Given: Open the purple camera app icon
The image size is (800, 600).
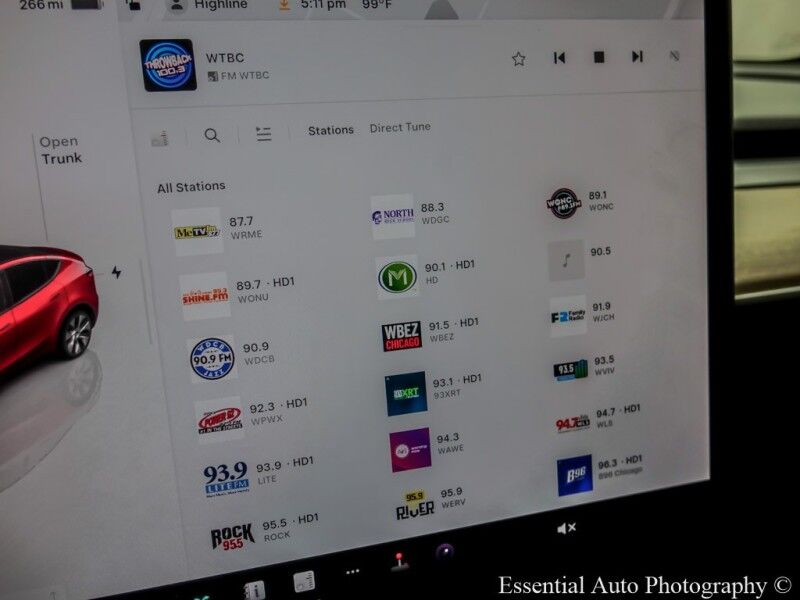Looking at the screenshot, I should coord(445,552).
